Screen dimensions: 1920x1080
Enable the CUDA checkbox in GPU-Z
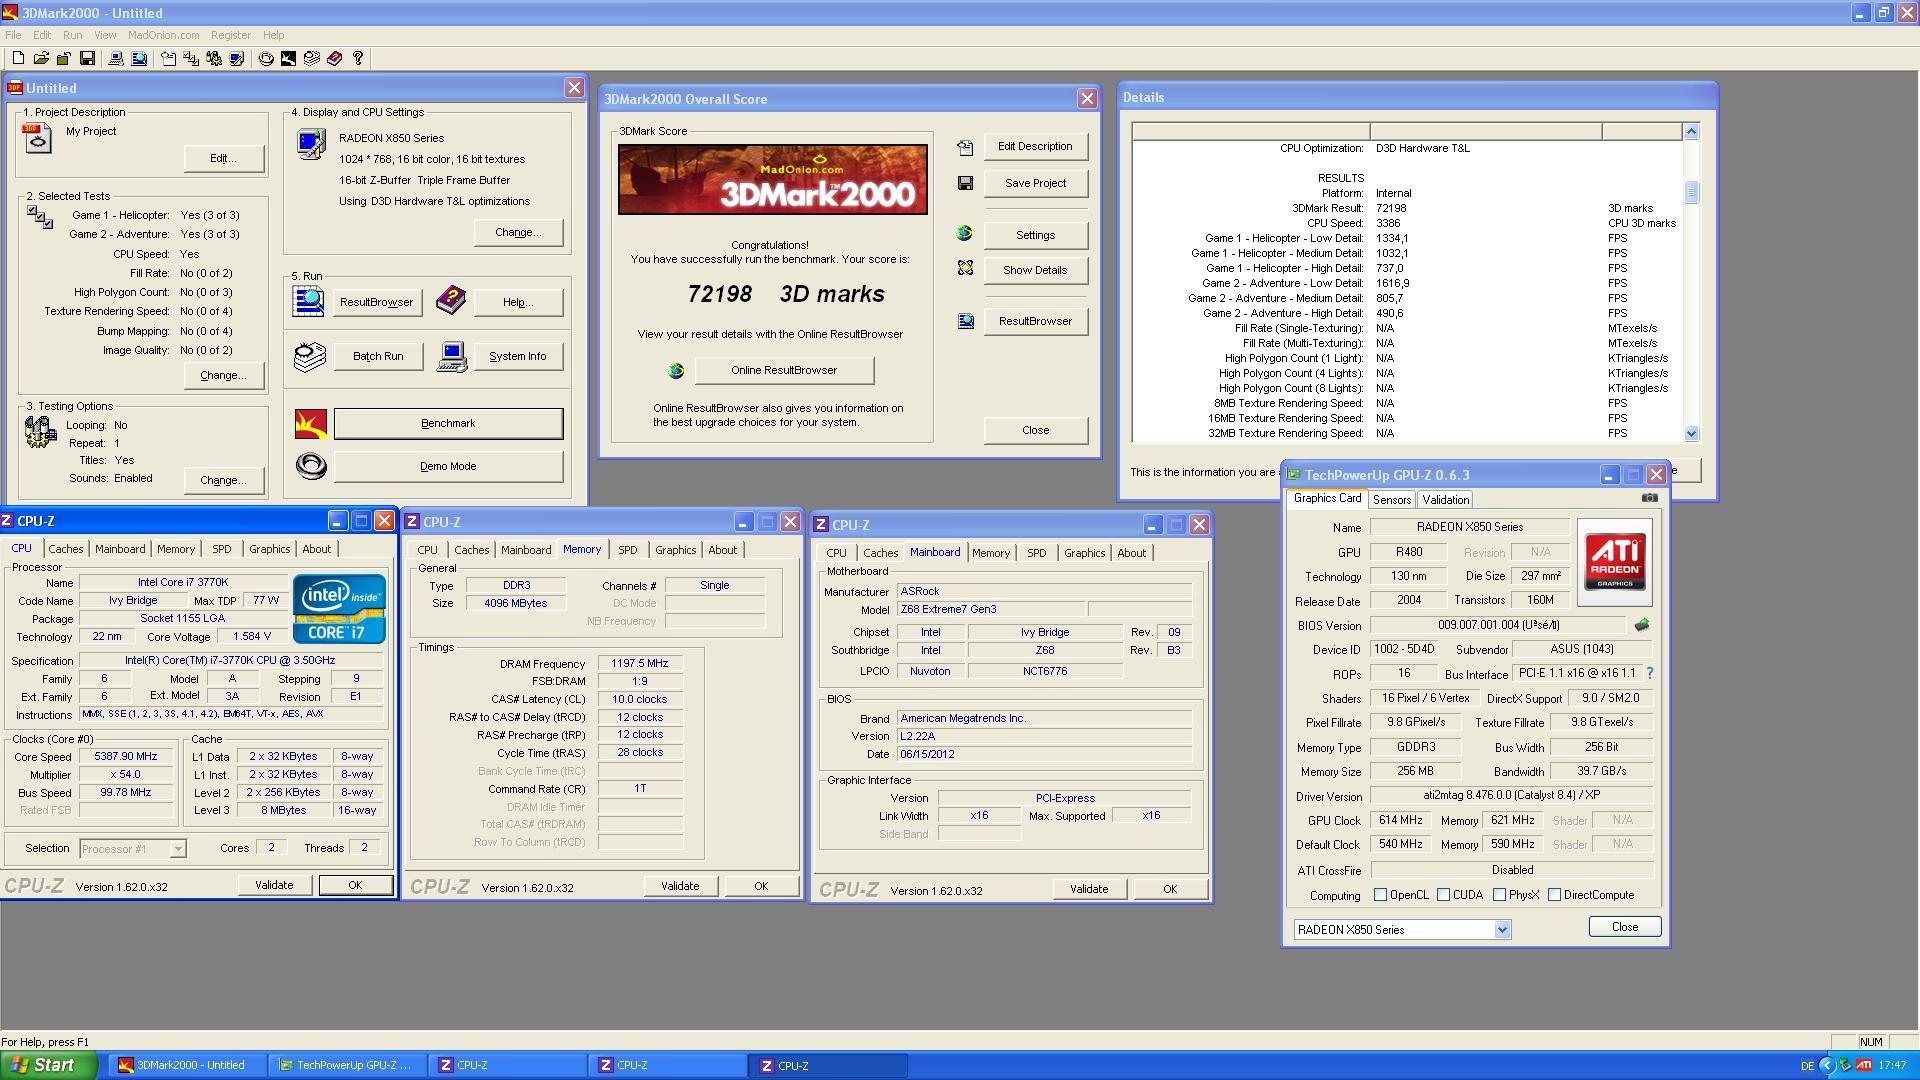[x=1444, y=895]
